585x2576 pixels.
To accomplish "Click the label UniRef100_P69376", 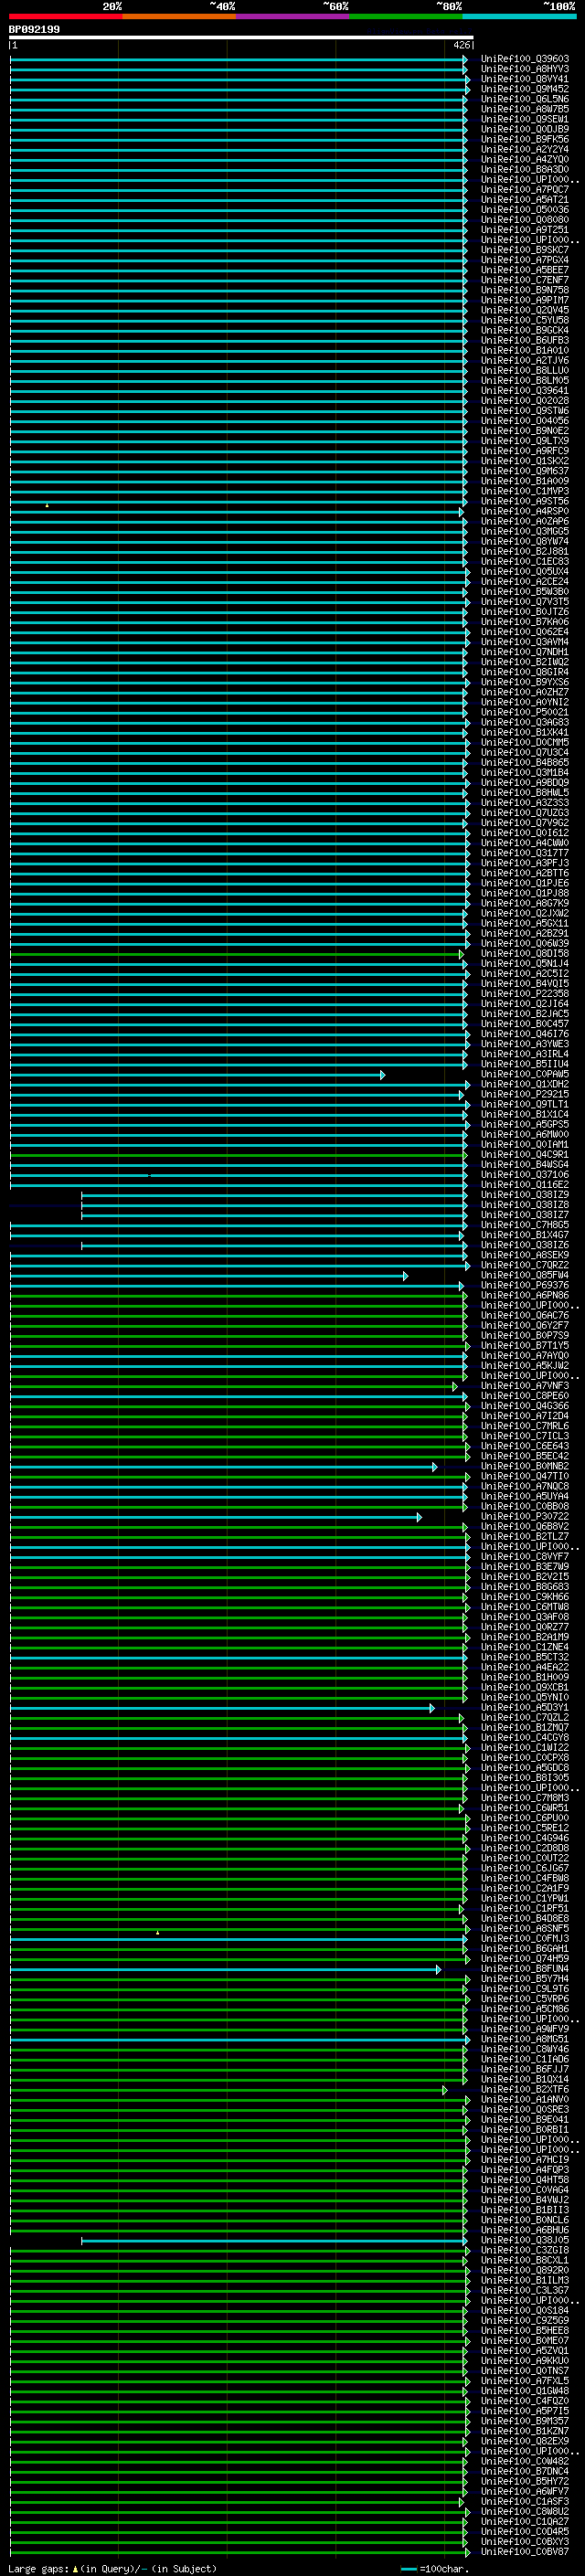I will [525, 1285].
